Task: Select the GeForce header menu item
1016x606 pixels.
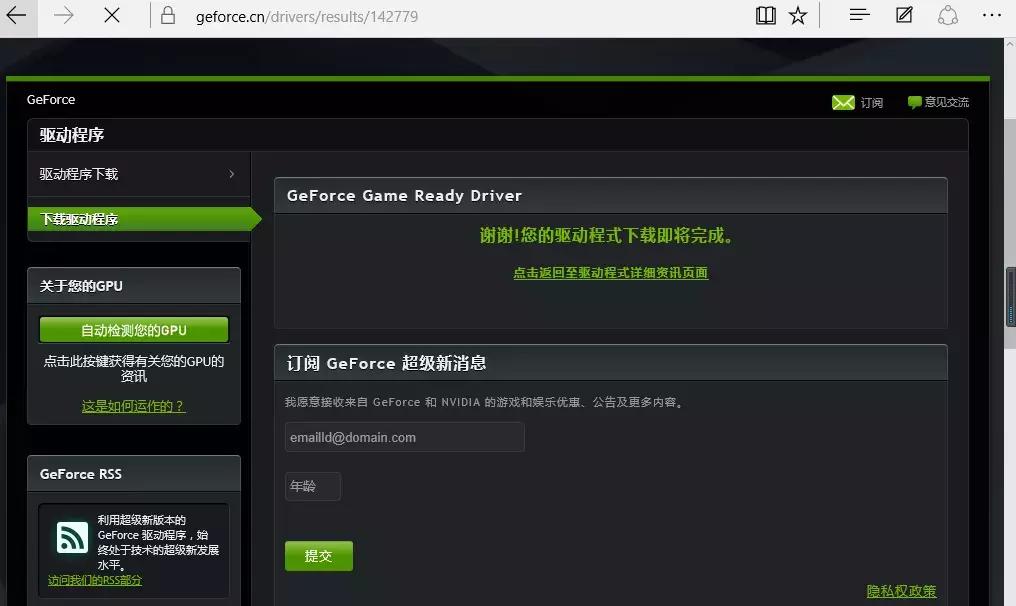Action: (x=51, y=99)
